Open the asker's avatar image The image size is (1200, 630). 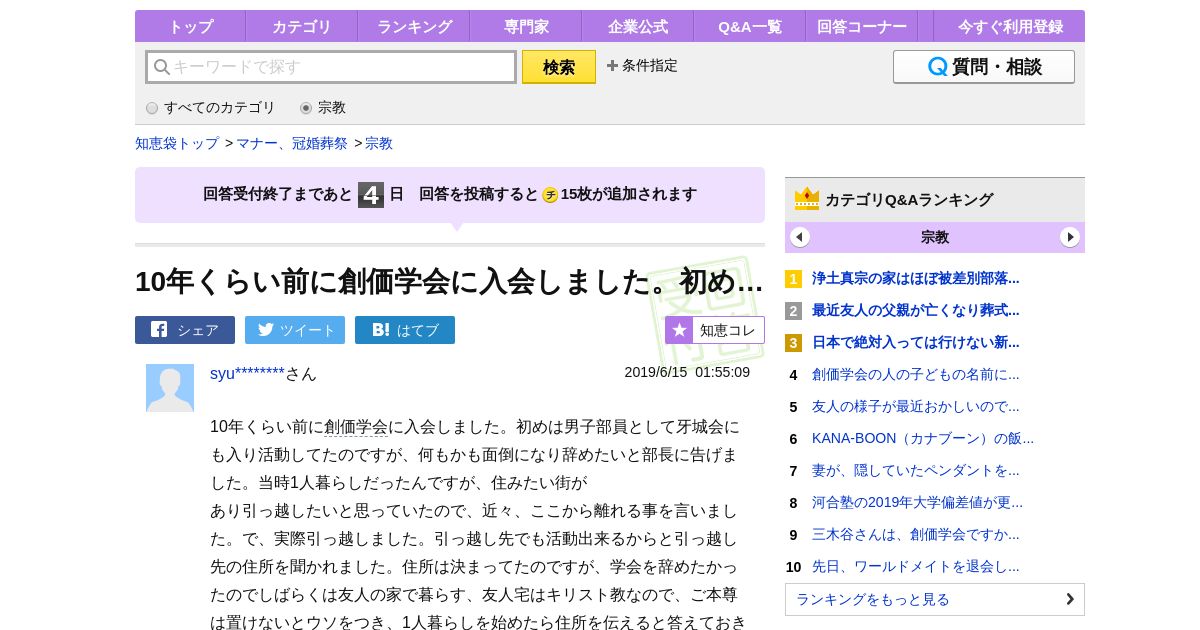(170, 388)
